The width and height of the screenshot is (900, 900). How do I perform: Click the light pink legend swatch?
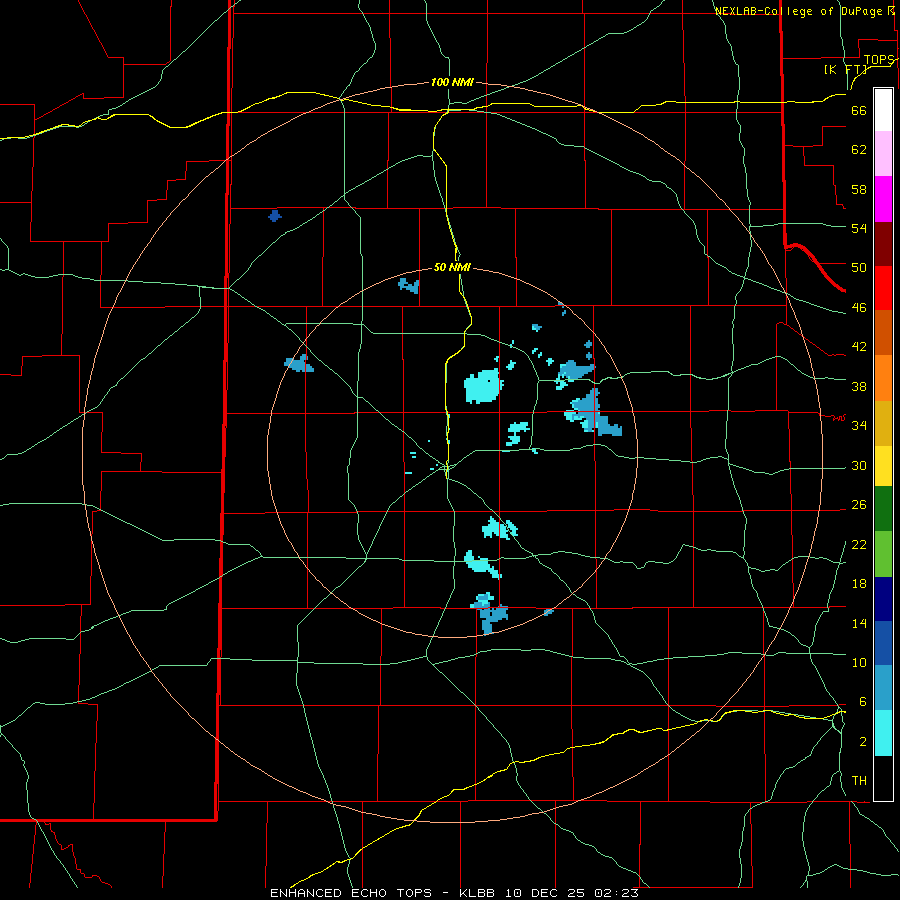[x=883, y=154]
